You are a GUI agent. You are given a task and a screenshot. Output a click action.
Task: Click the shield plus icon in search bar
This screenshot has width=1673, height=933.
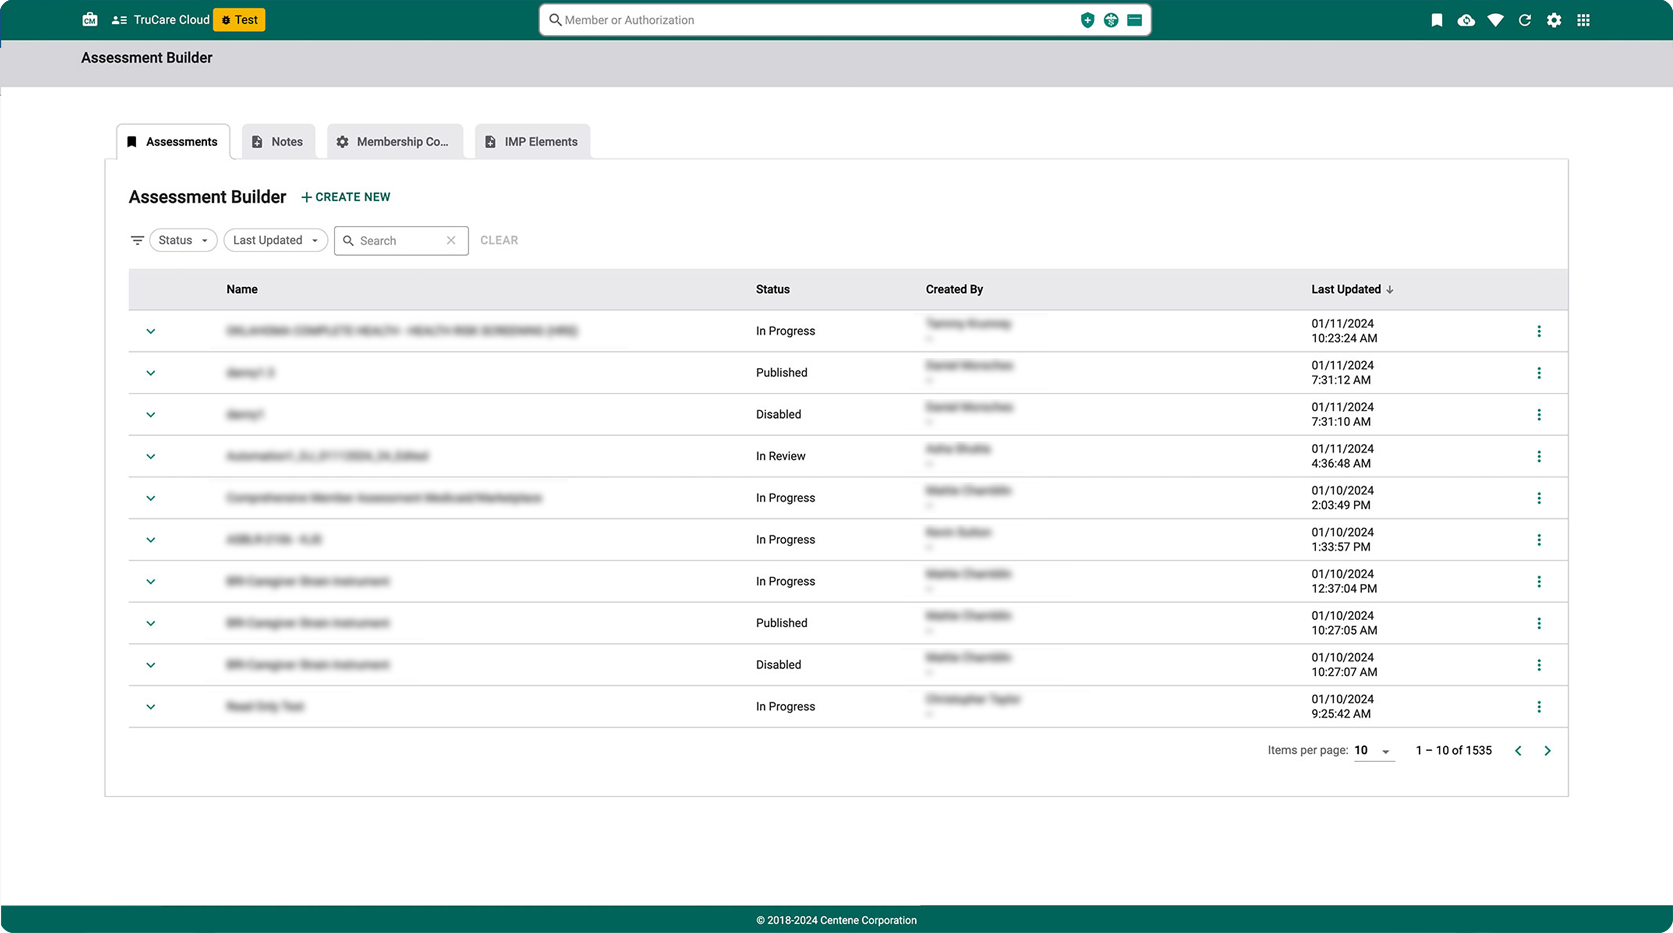(x=1087, y=20)
